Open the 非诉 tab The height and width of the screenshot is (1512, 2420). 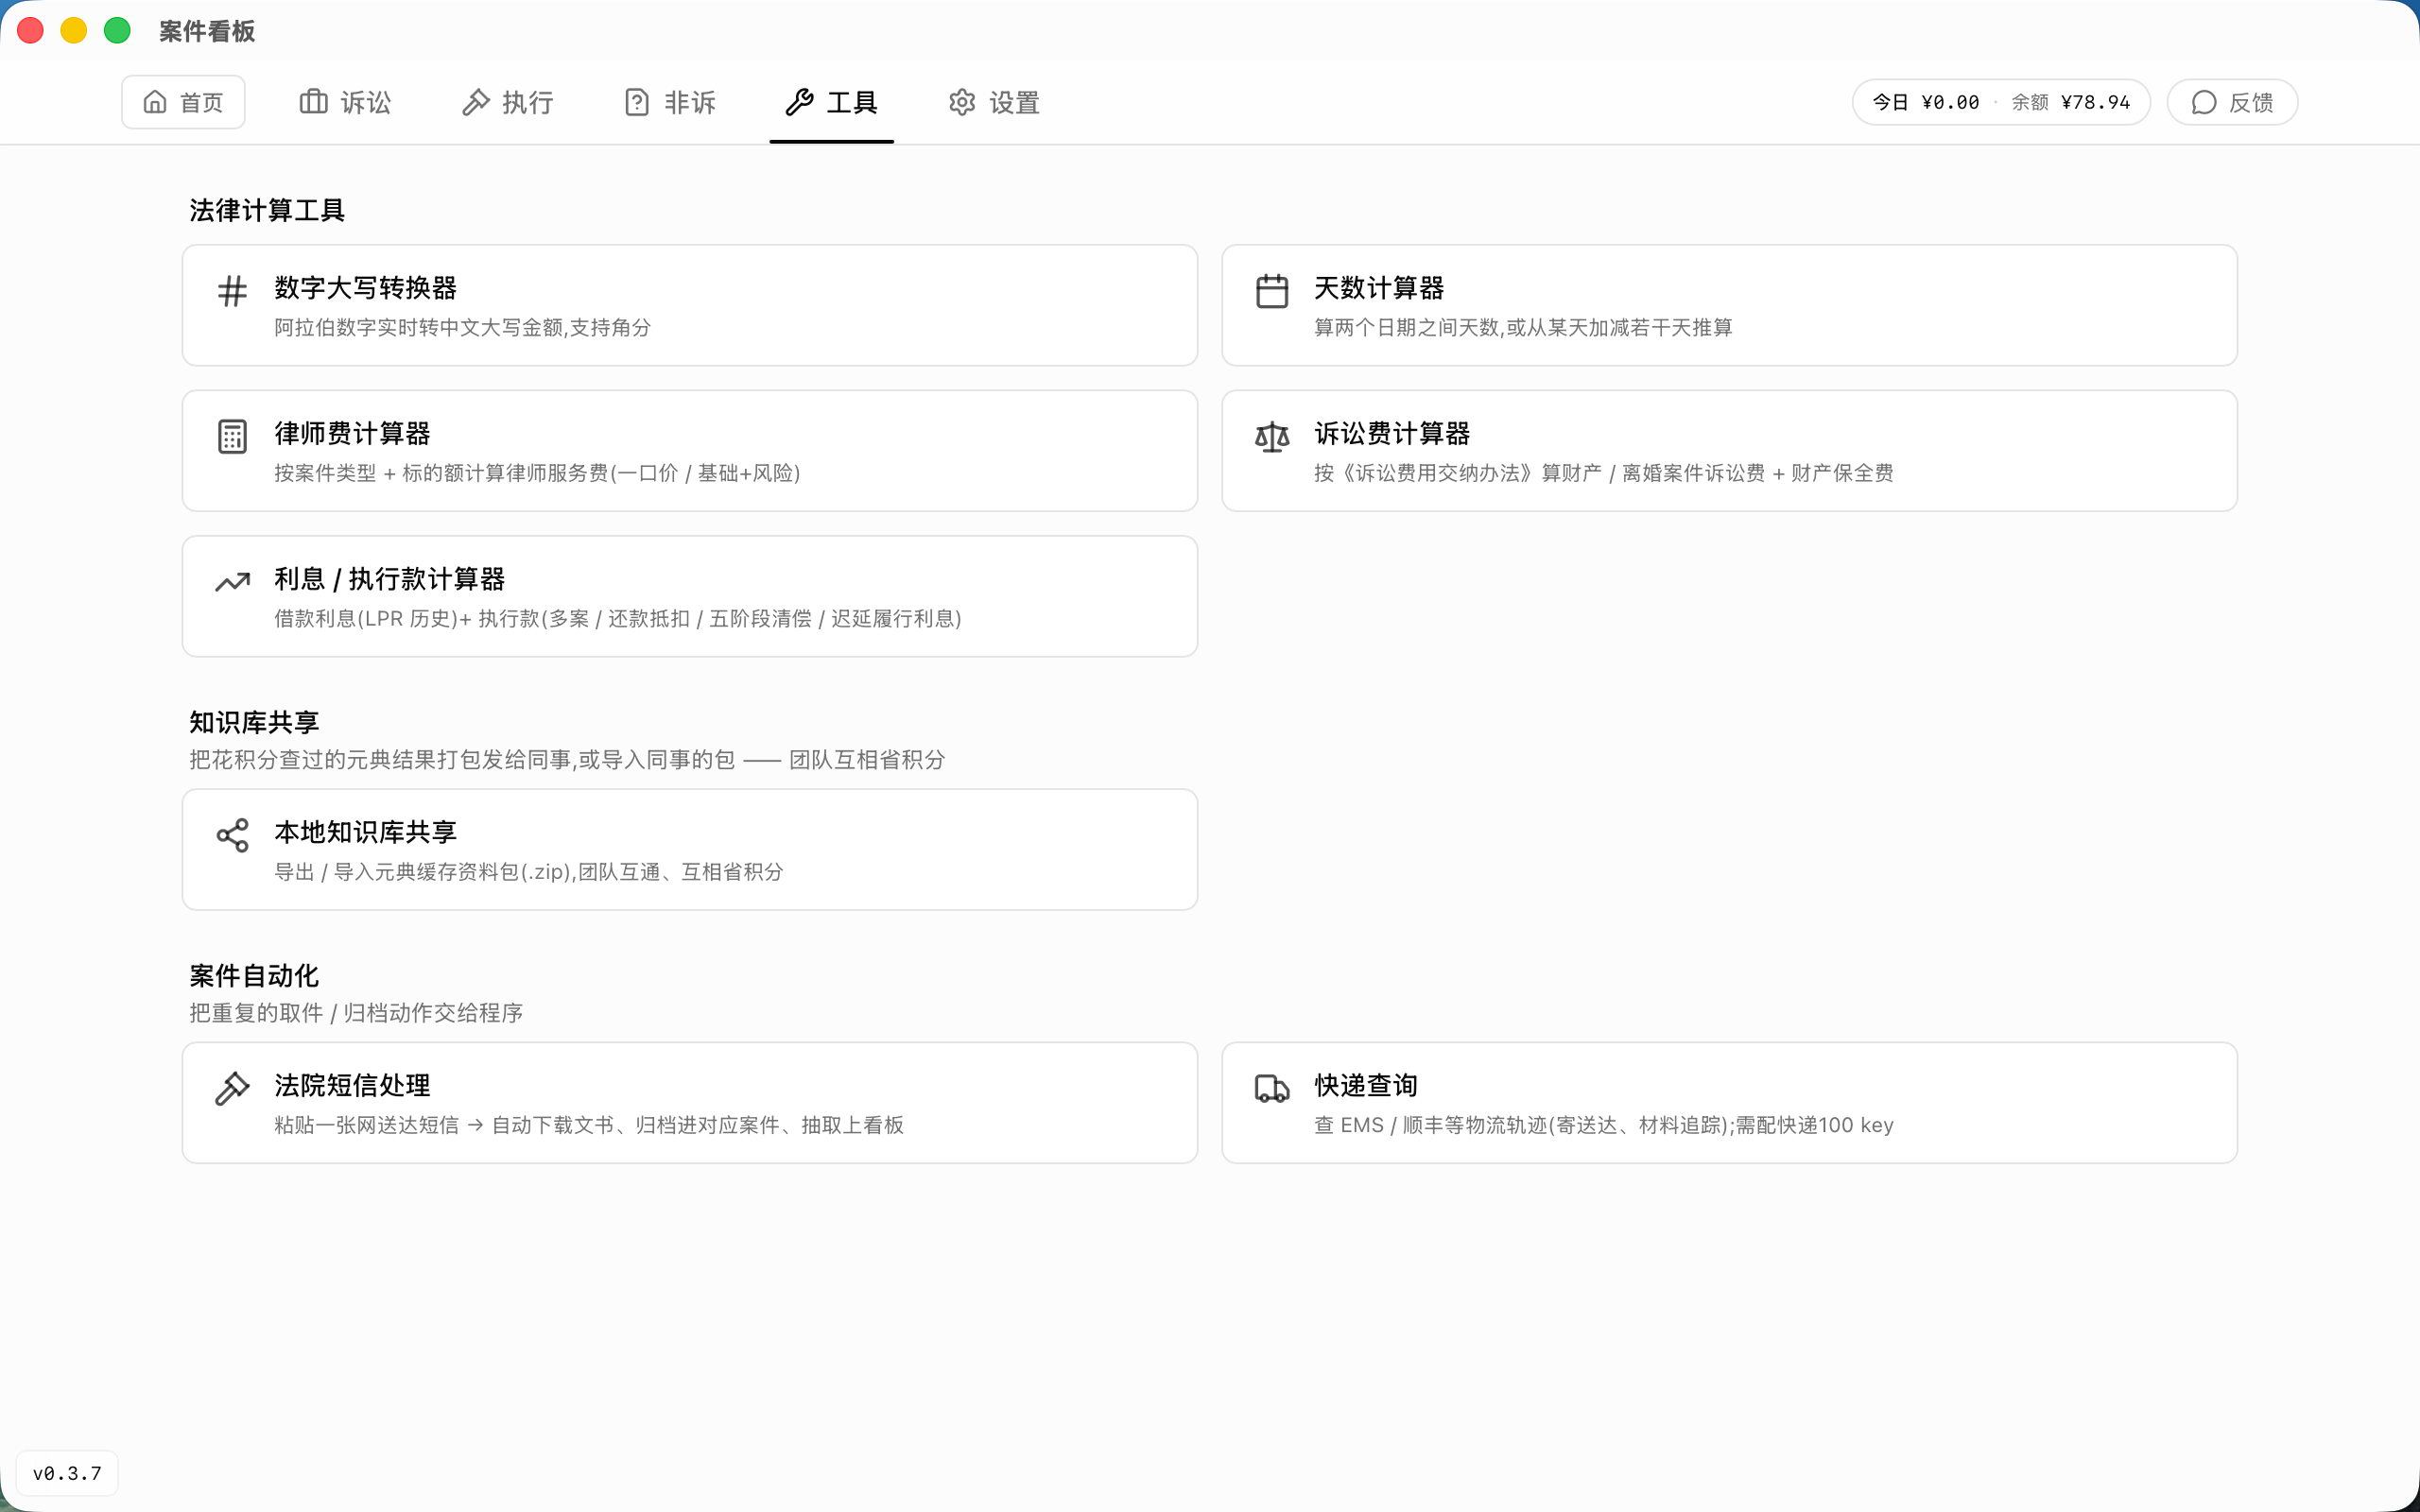click(x=670, y=102)
